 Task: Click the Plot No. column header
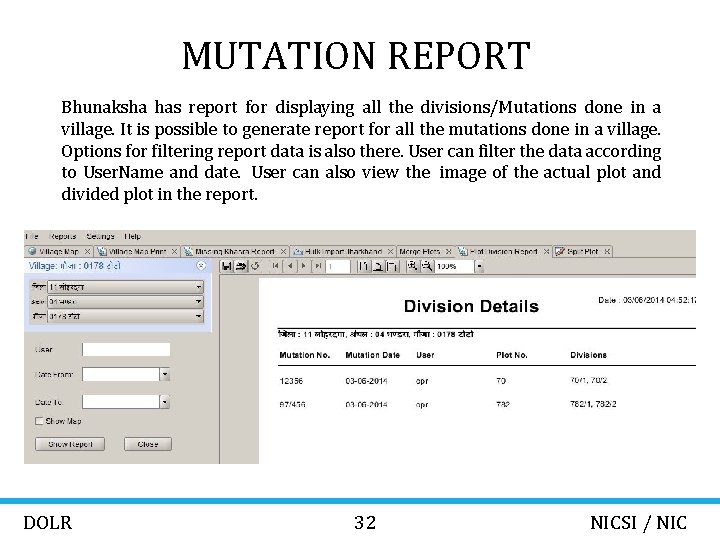click(512, 355)
